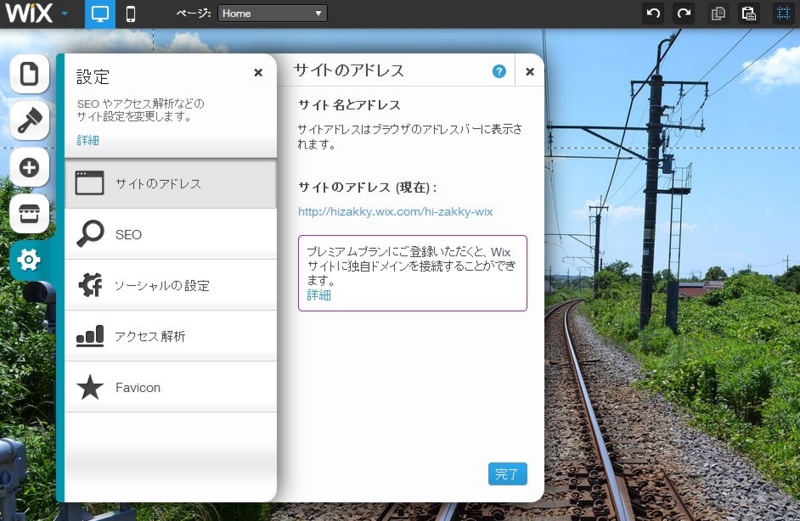Image resolution: width=800 pixels, height=521 pixels.
Task: Expand the dropdown arrow next to Wix logo
Action: (x=64, y=14)
